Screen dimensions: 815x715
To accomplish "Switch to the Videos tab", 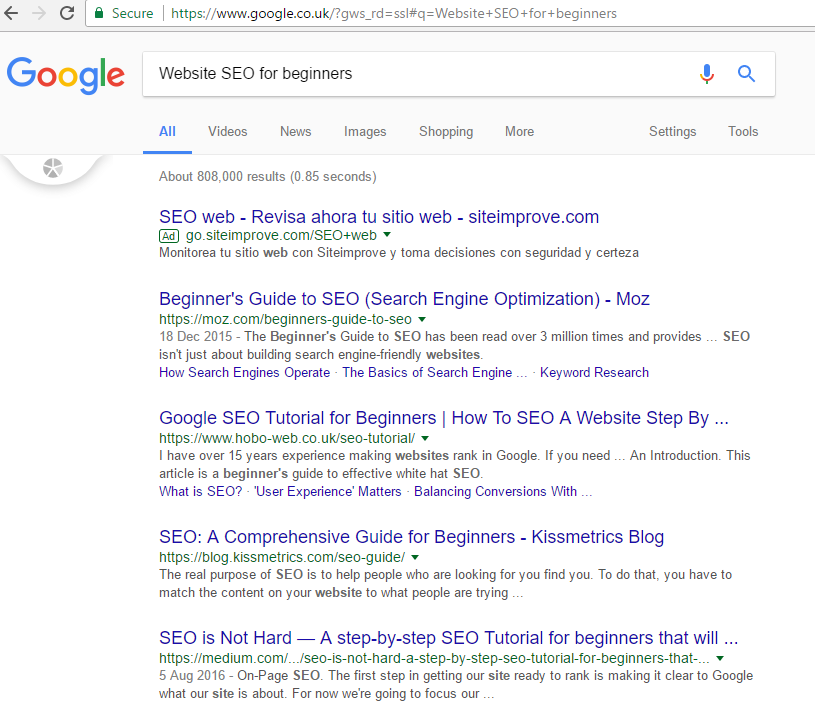I will coord(227,131).
